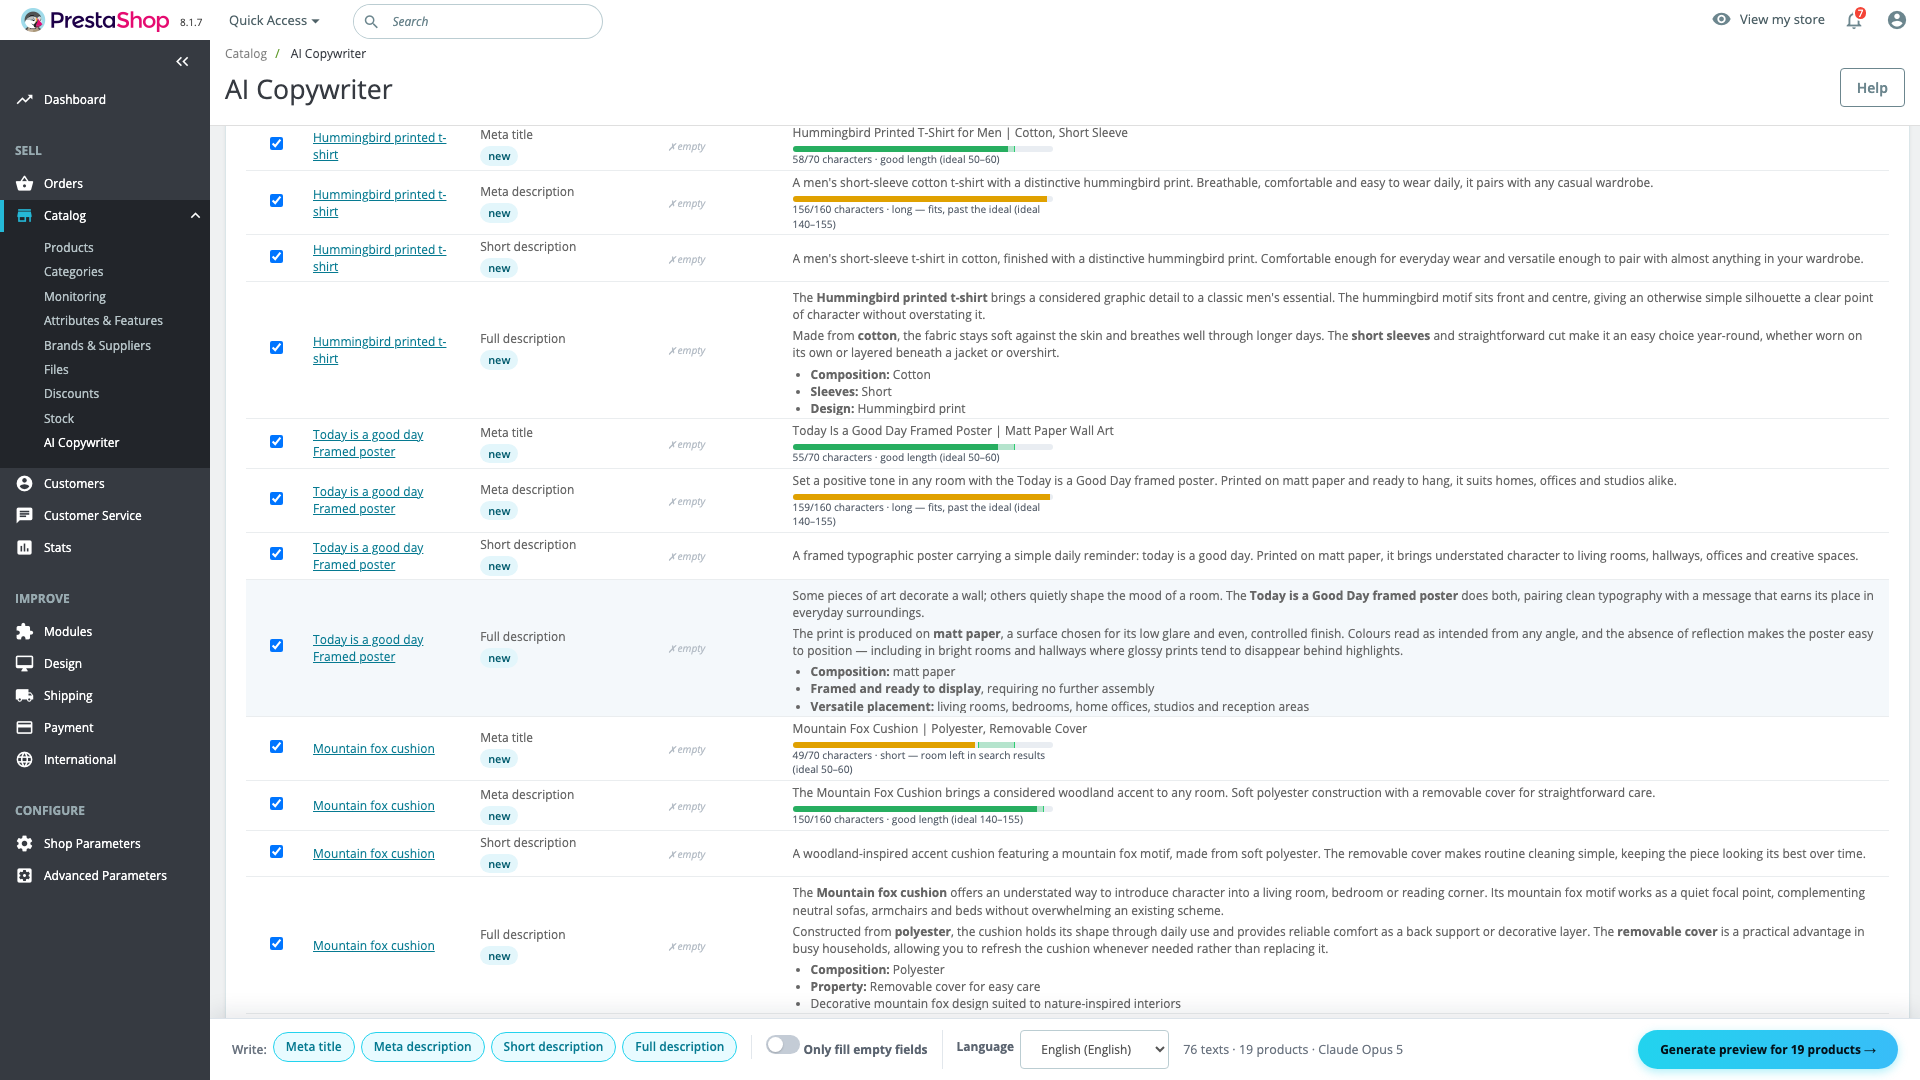Focus the top Search field
The height and width of the screenshot is (1080, 1920).
pyautogui.click(x=478, y=21)
